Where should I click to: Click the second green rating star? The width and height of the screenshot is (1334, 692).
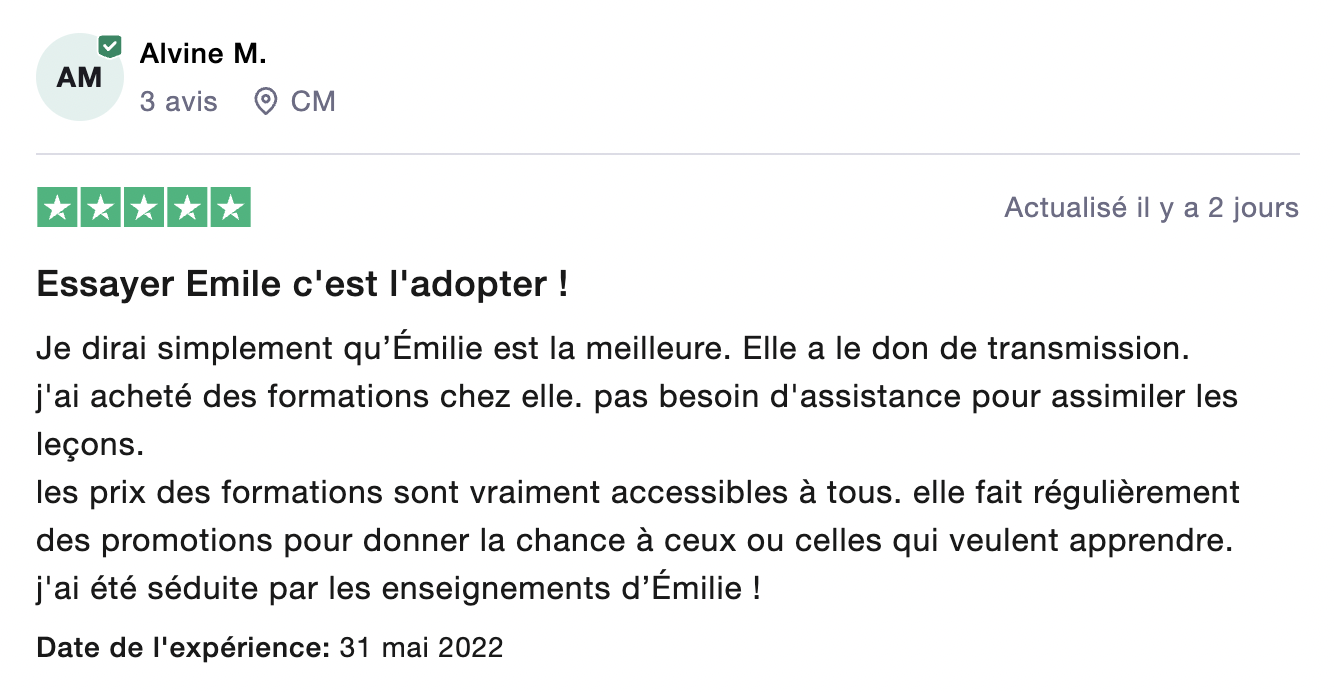pyautogui.click(x=101, y=208)
